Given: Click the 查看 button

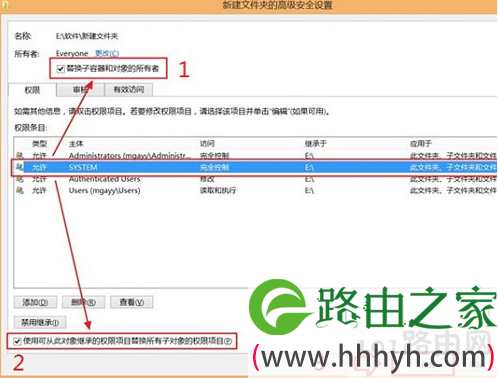Looking at the screenshot, I should click(x=132, y=302).
